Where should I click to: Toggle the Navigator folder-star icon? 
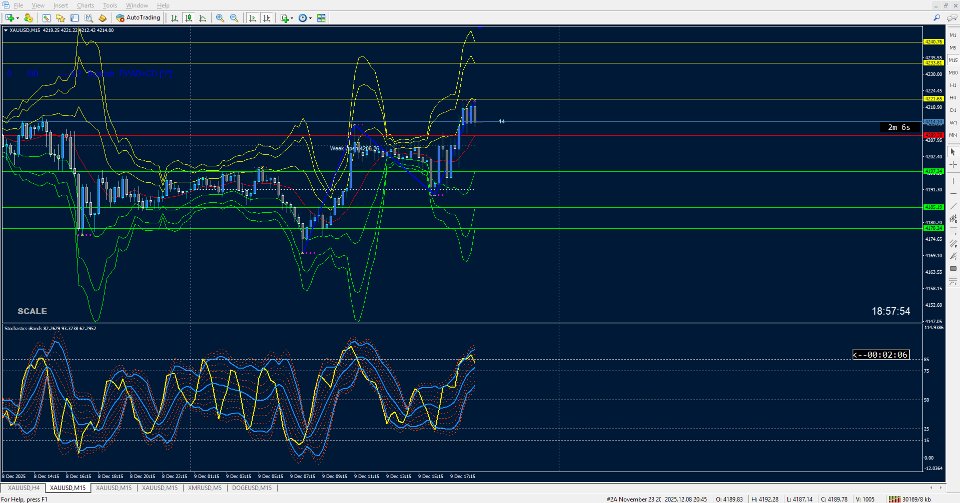coord(60,18)
